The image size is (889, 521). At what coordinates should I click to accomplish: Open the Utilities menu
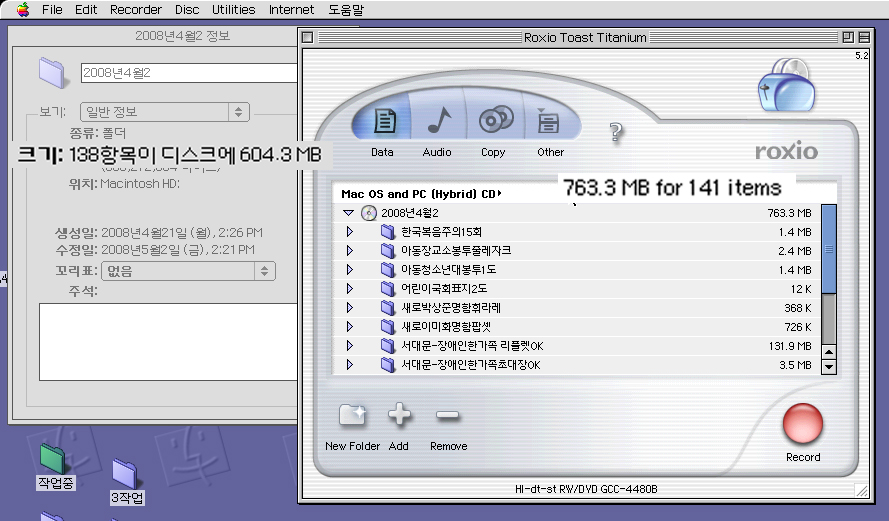tap(233, 9)
